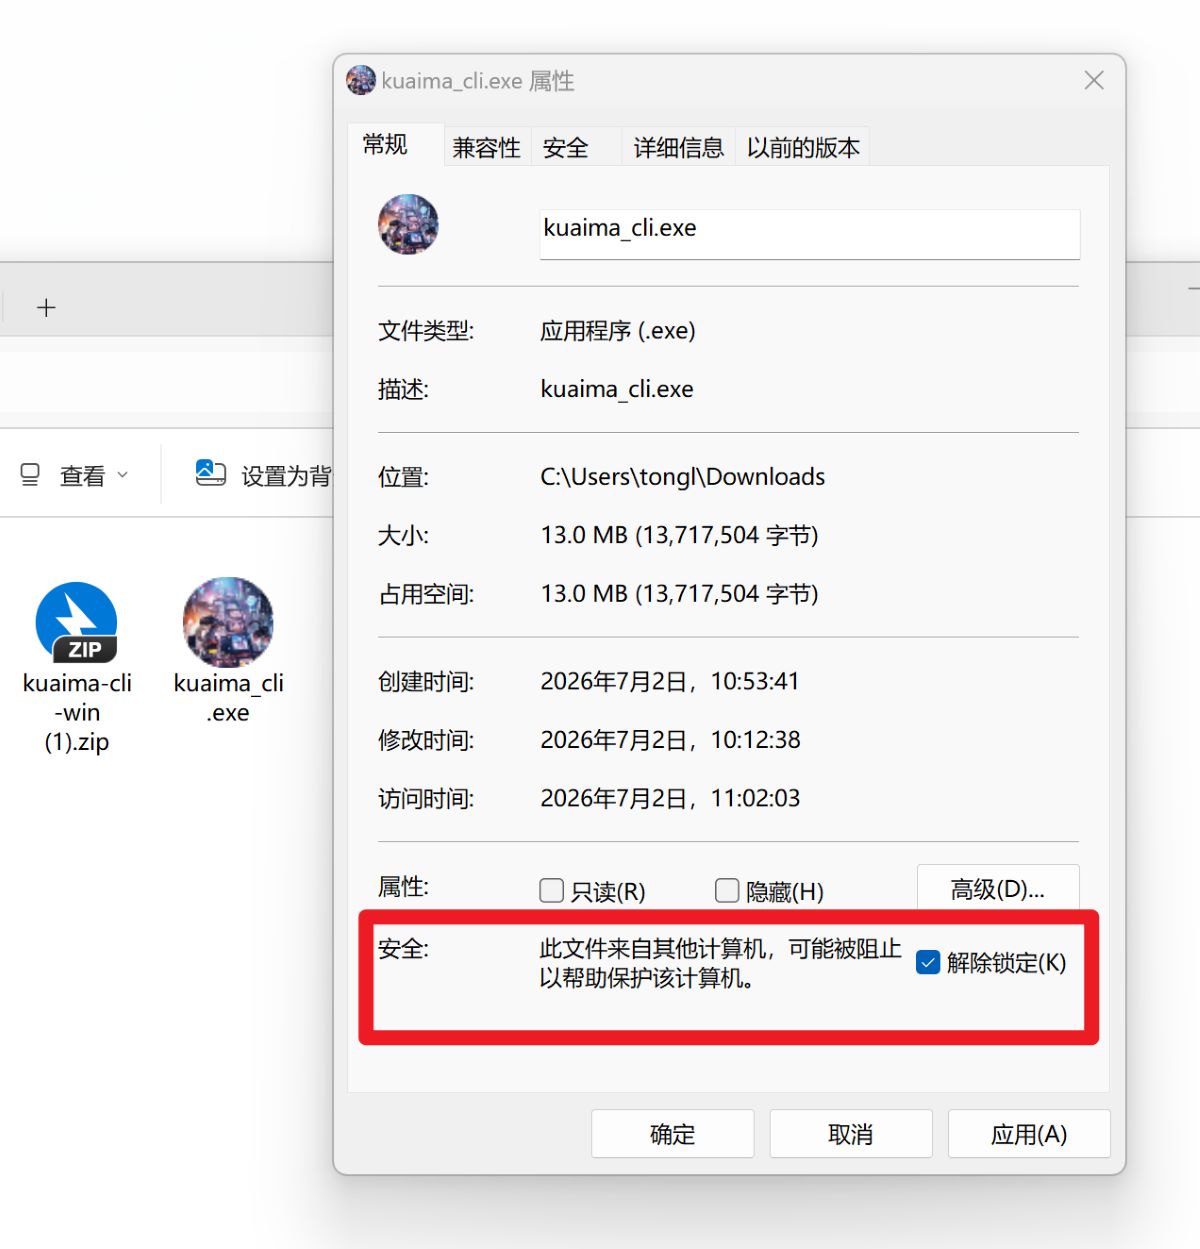Image resolution: width=1200 pixels, height=1249 pixels.
Task: Uncheck the 解除锁定(K) unblock checkbox
Action: point(928,962)
